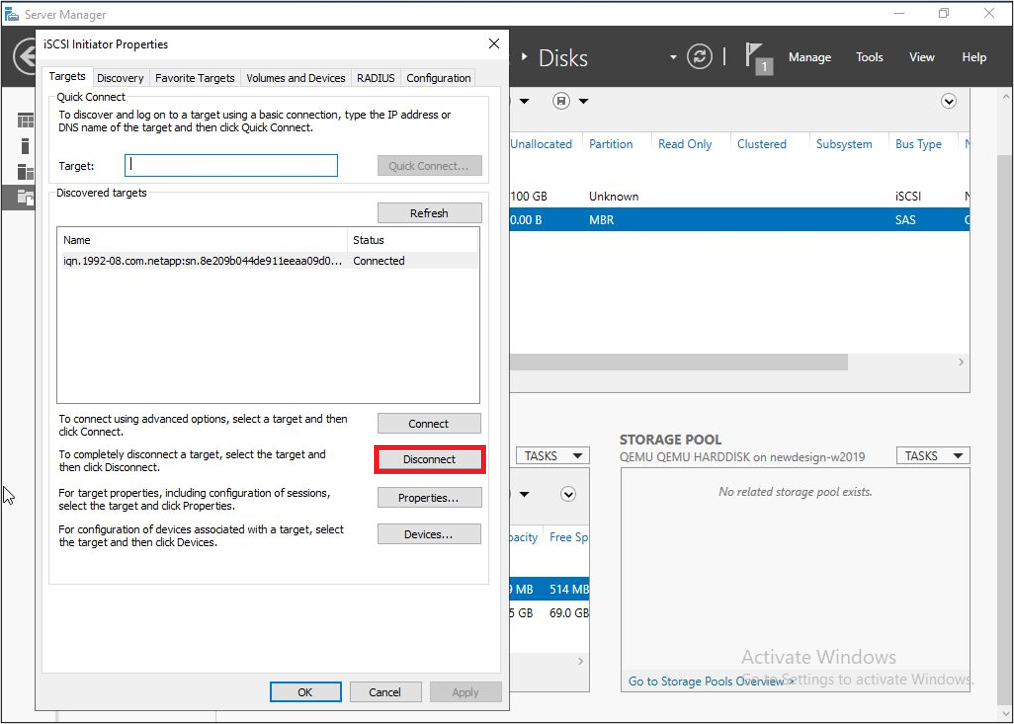This screenshot has height=724, width=1014.
Task: Click the Target text input field
Action: coord(231,166)
